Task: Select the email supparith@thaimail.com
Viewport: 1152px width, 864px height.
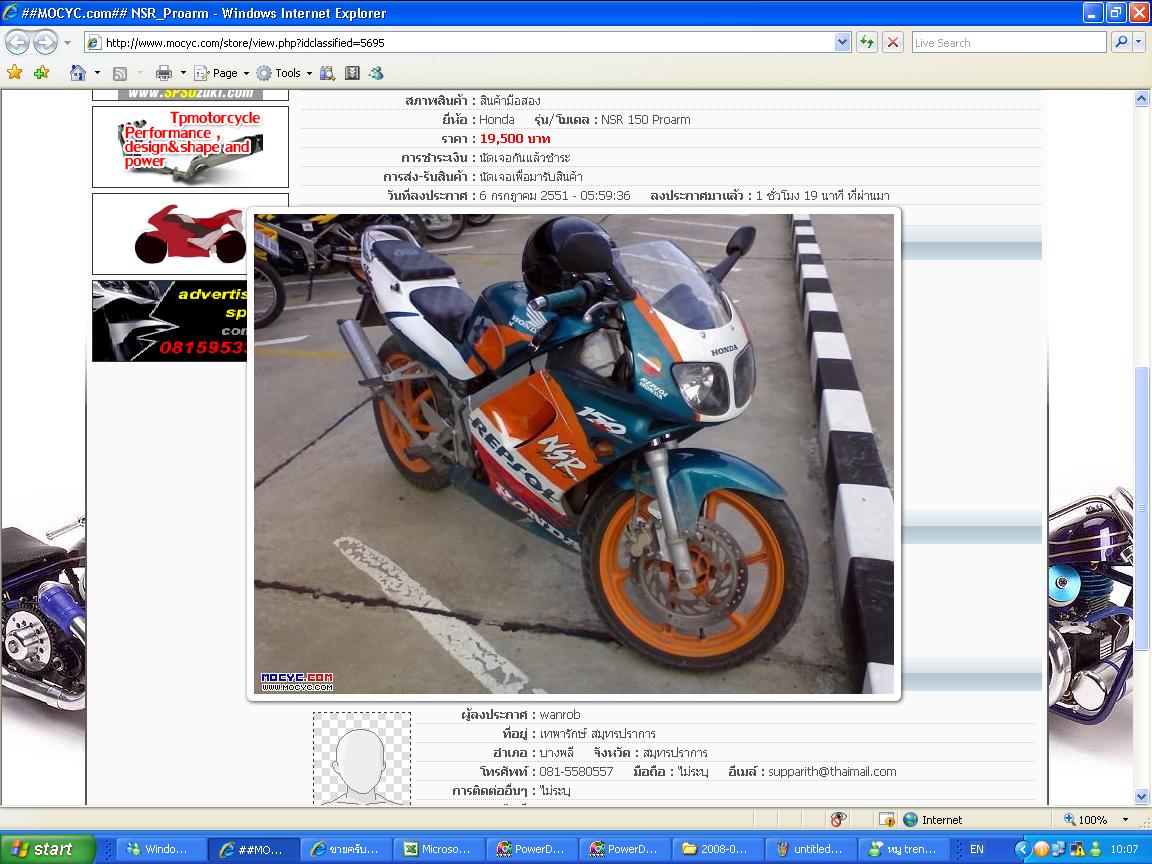Action: 832,771
